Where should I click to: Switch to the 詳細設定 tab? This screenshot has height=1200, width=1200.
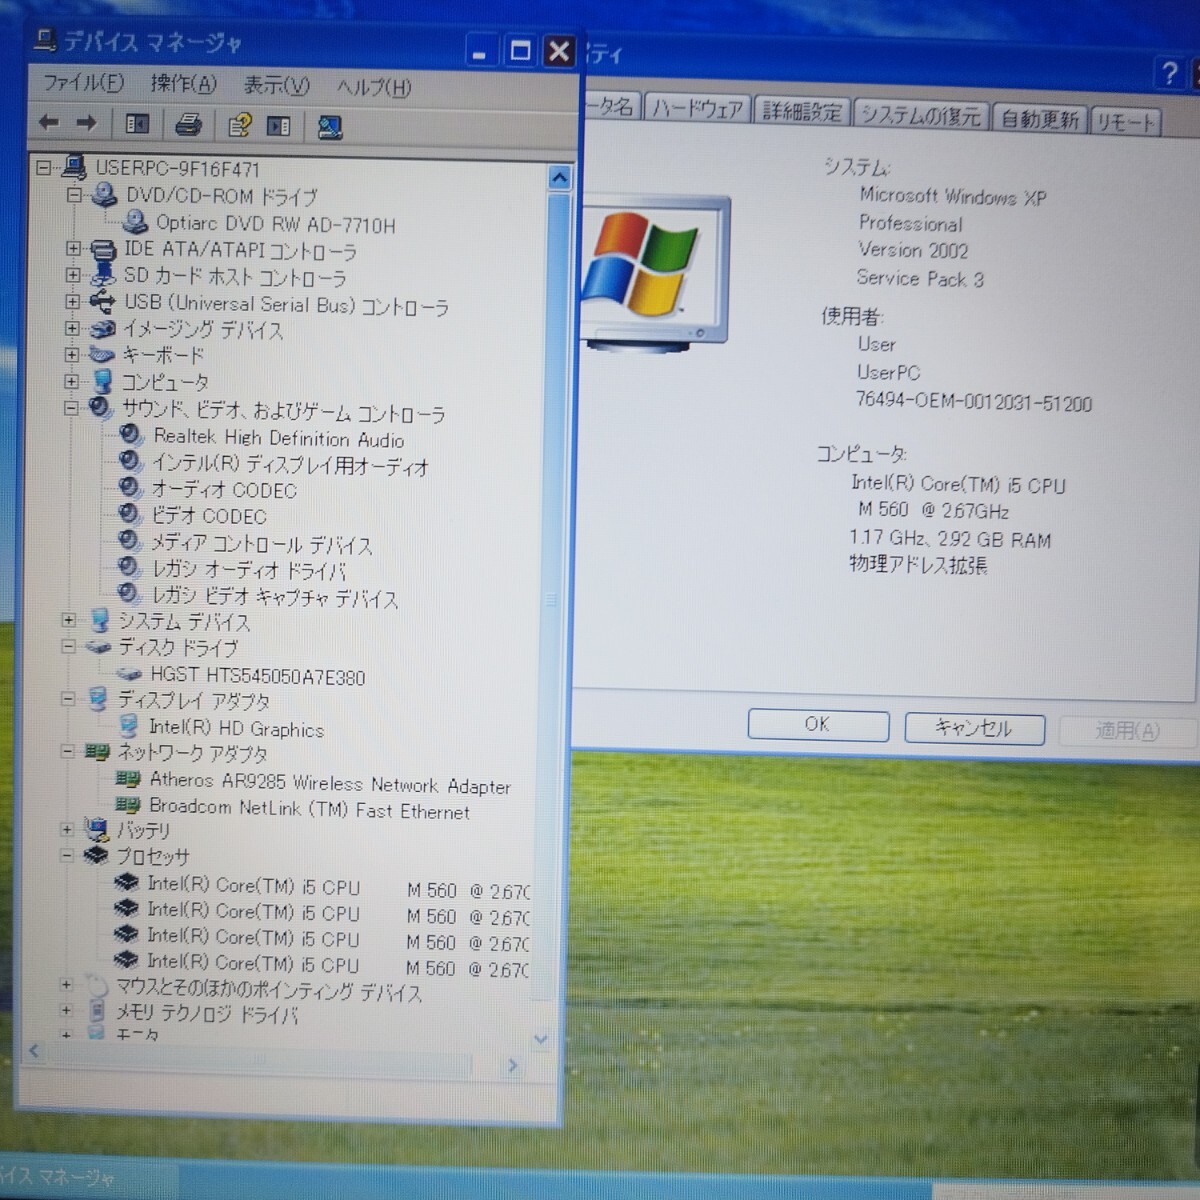[x=801, y=111]
